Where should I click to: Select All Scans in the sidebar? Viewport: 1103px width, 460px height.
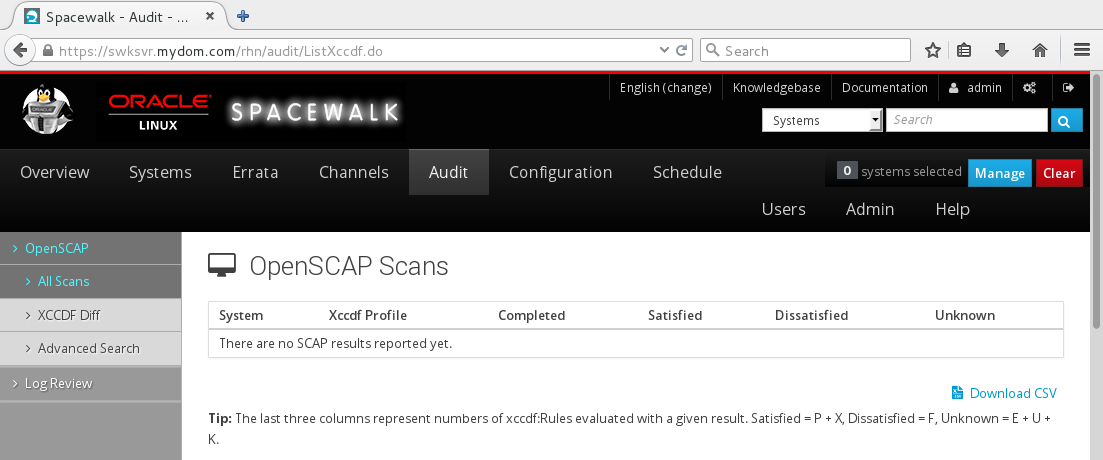pos(90,281)
